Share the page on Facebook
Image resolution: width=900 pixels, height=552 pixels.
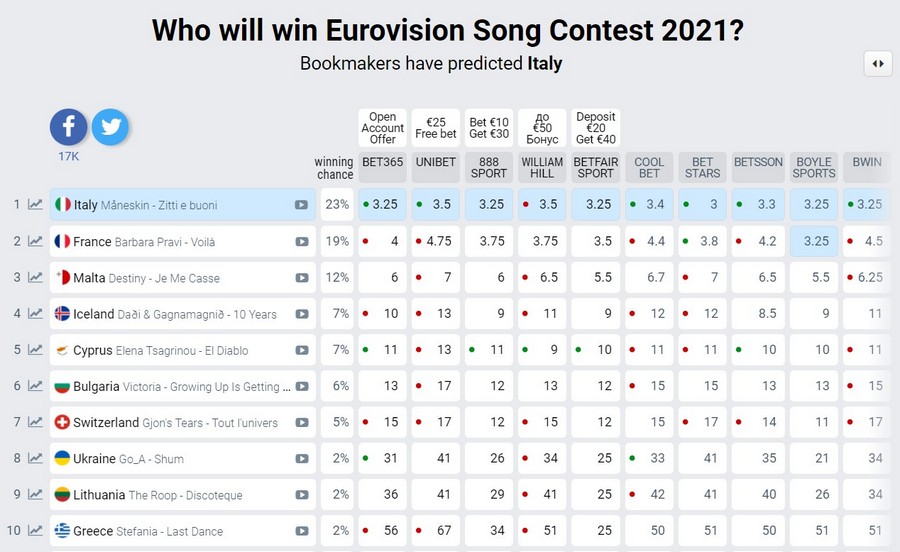pos(69,127)
